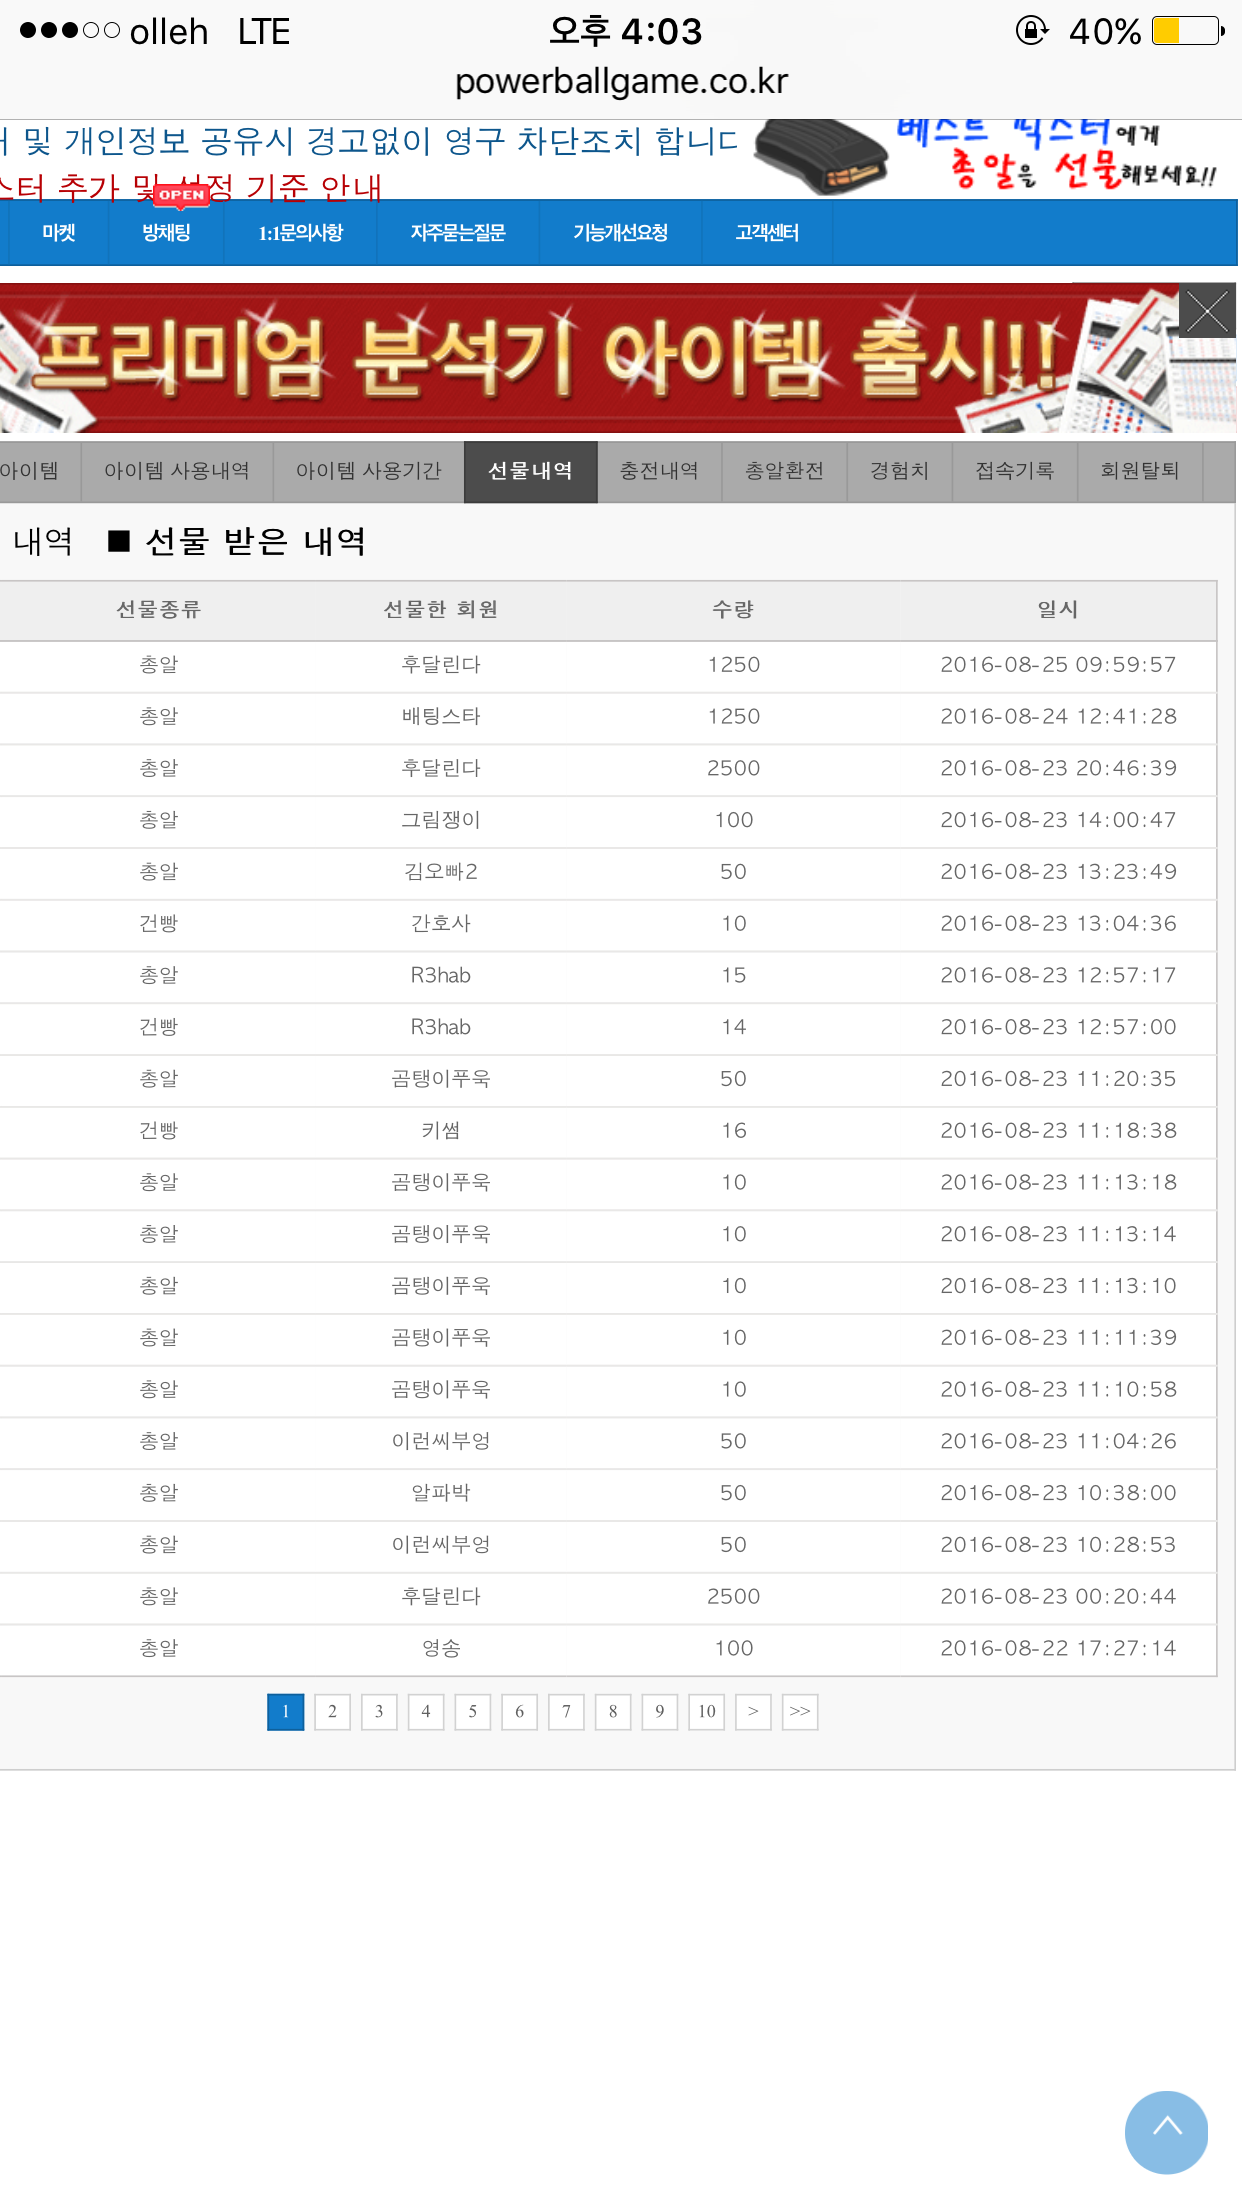Switch to the 경험치 tab

[899, 471]
